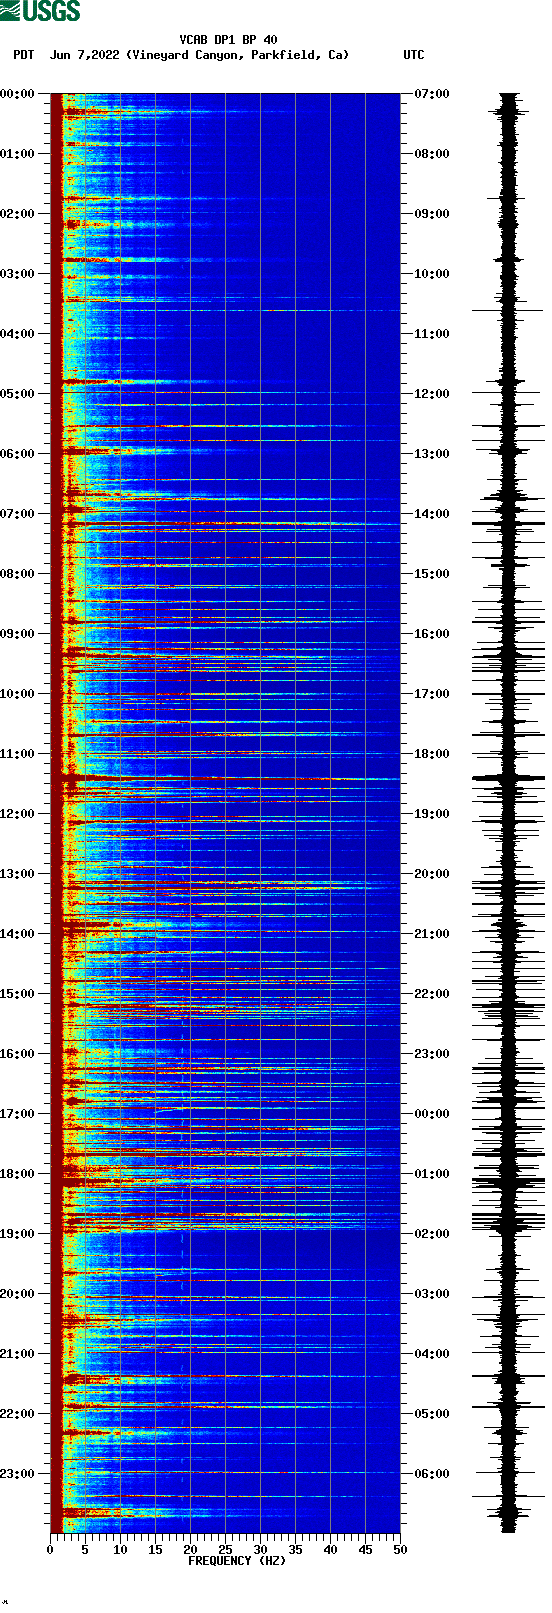This screenshot has height=1613, width=552.
Task: Click the '01:00' UTC label on the right axis
Action: point(432,1174)
